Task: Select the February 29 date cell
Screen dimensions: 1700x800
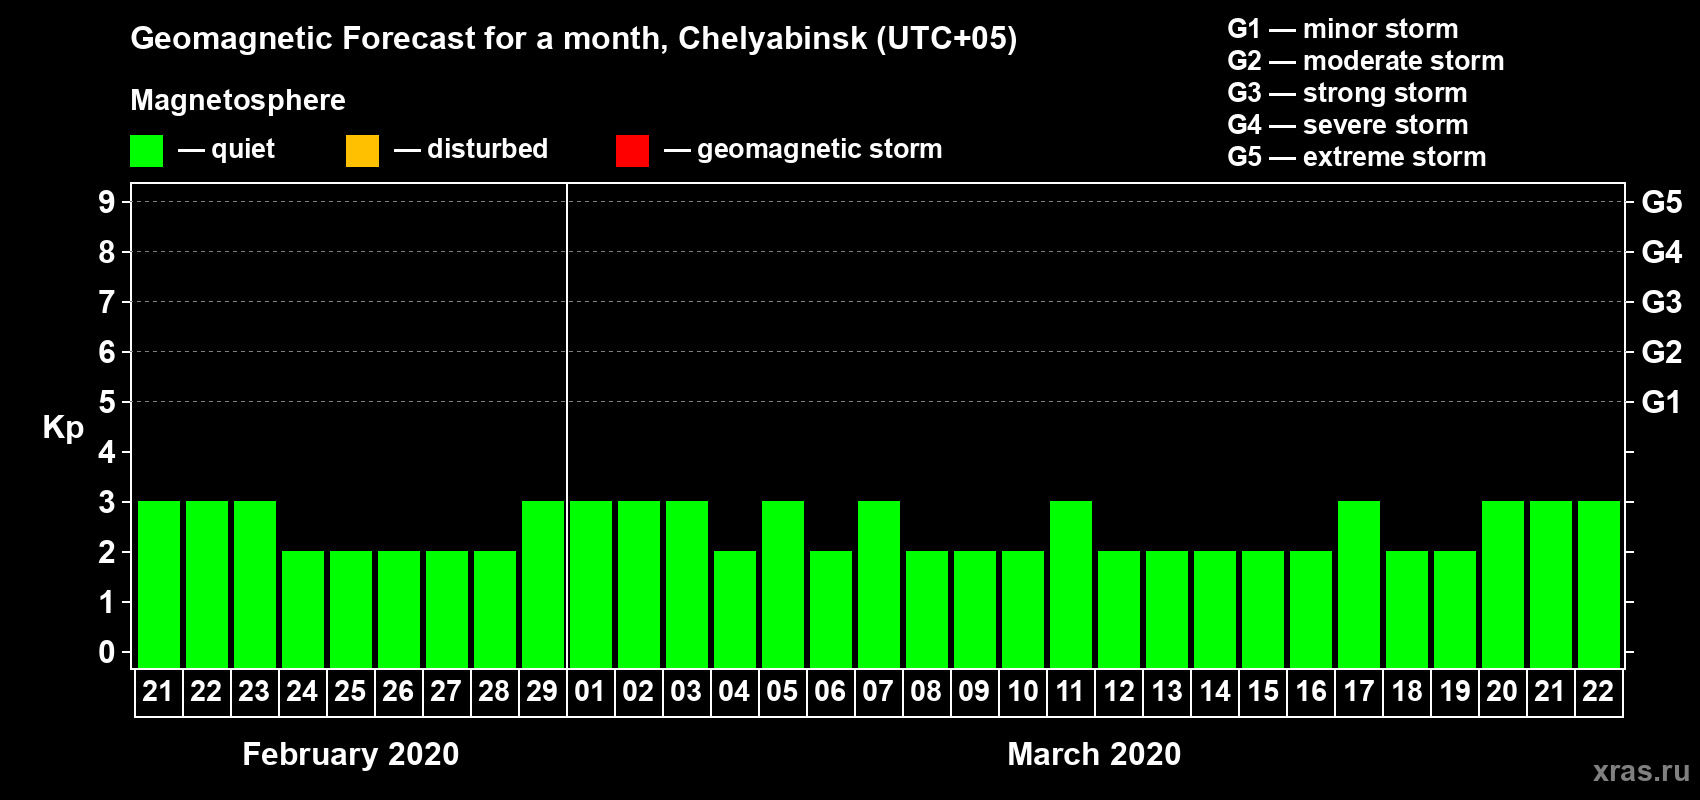Action: [x=542, y=692]
